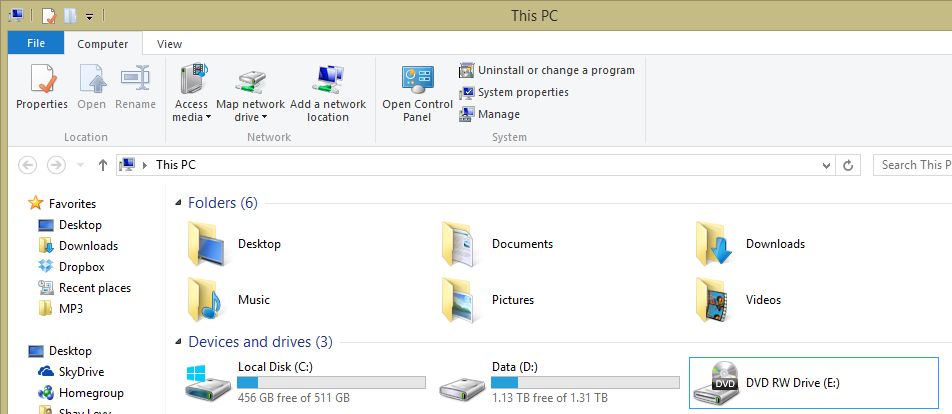This screenshot has width=952, height=414.
Task: Click Dropbox in the Favorites list
Action: click(81, 267)
